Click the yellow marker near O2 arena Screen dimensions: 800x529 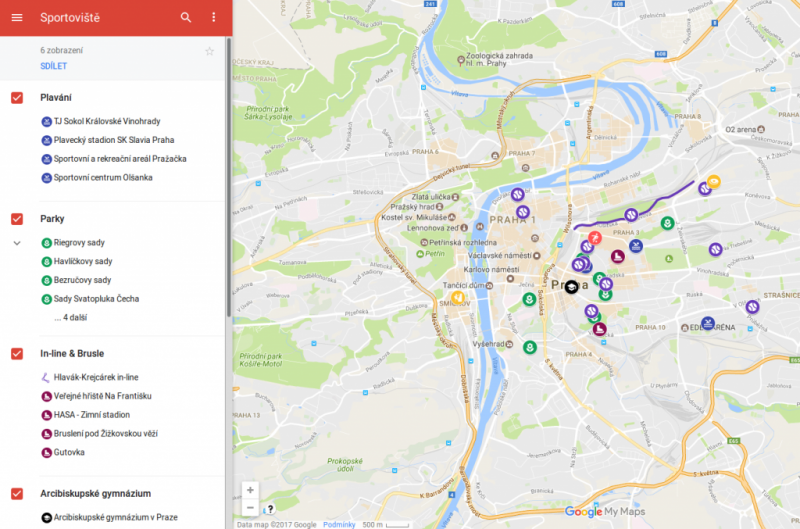click(713, 182)
